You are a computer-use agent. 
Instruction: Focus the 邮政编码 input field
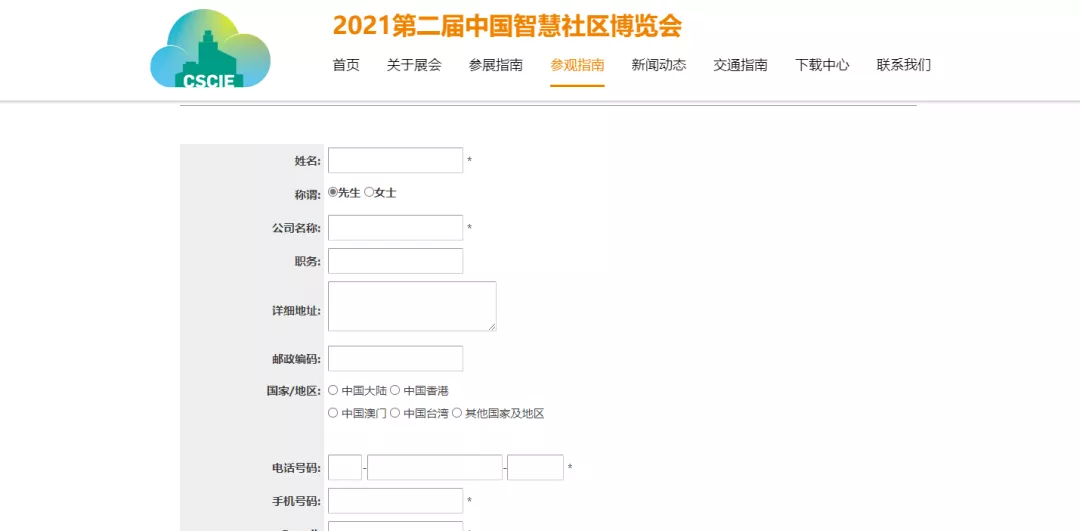[x=395, y=358]
